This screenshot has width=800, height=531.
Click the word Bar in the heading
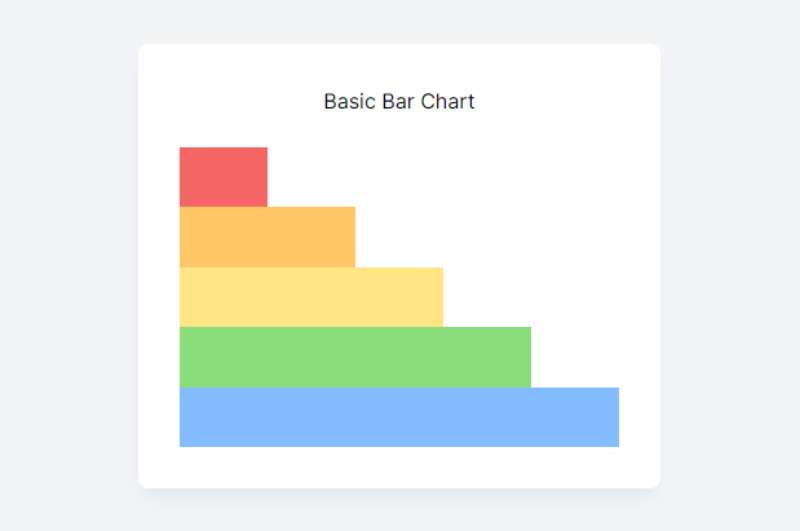coord(398,102)
